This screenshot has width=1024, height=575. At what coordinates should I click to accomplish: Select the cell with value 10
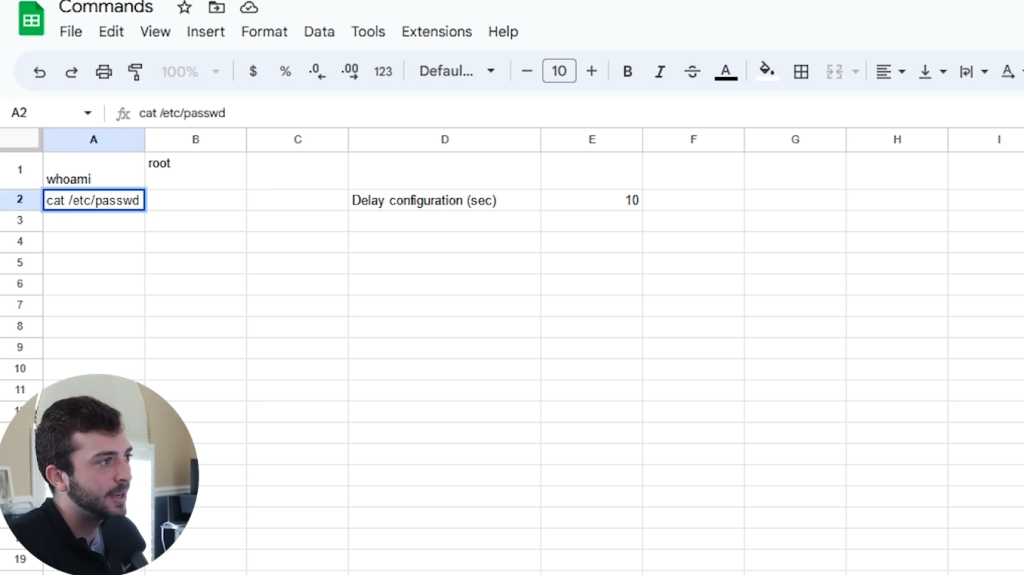click(x=592, y=200)
